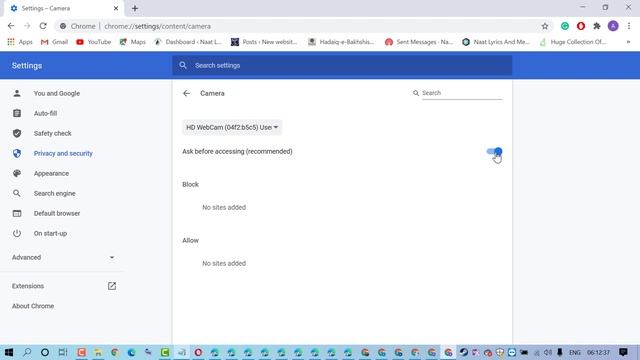Image resolution: width=640 pixels, height=360 pixels.
Task: Go back from the Camera page
Action: click(187, 93)
